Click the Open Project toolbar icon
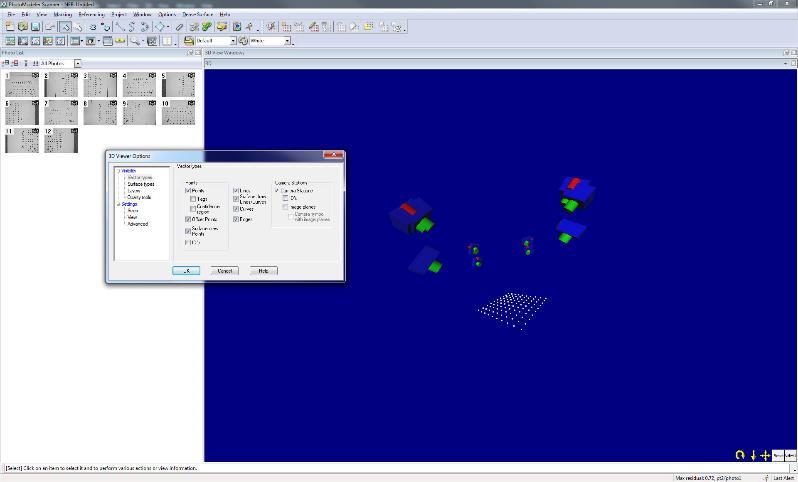 23,26
